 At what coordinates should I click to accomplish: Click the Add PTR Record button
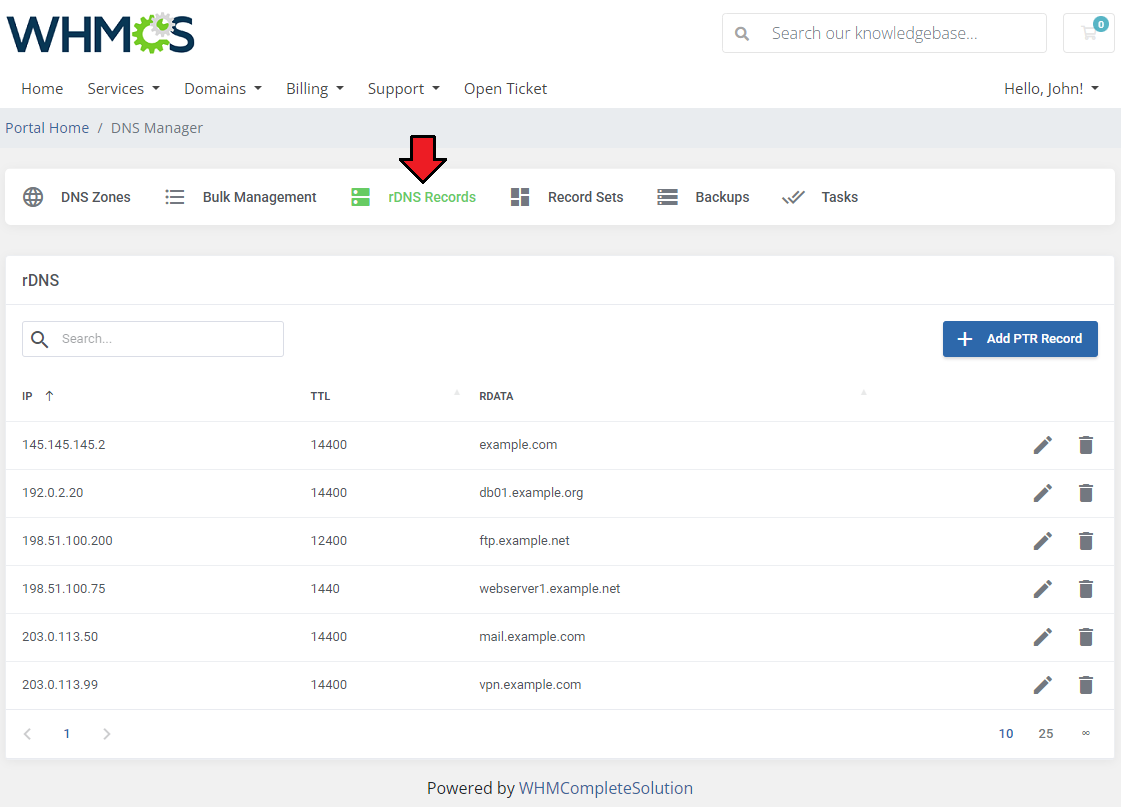[1020, 339]
